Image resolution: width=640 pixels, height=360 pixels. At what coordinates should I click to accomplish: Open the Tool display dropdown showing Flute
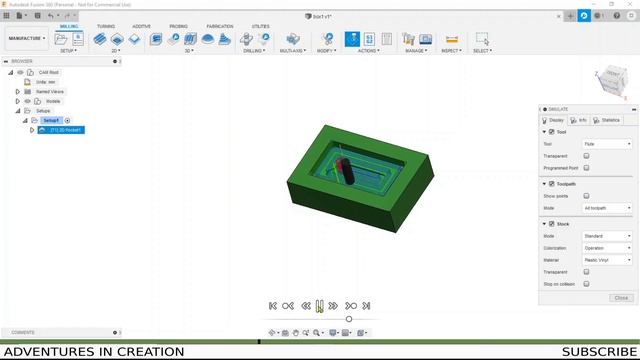(x=607, y=144)
